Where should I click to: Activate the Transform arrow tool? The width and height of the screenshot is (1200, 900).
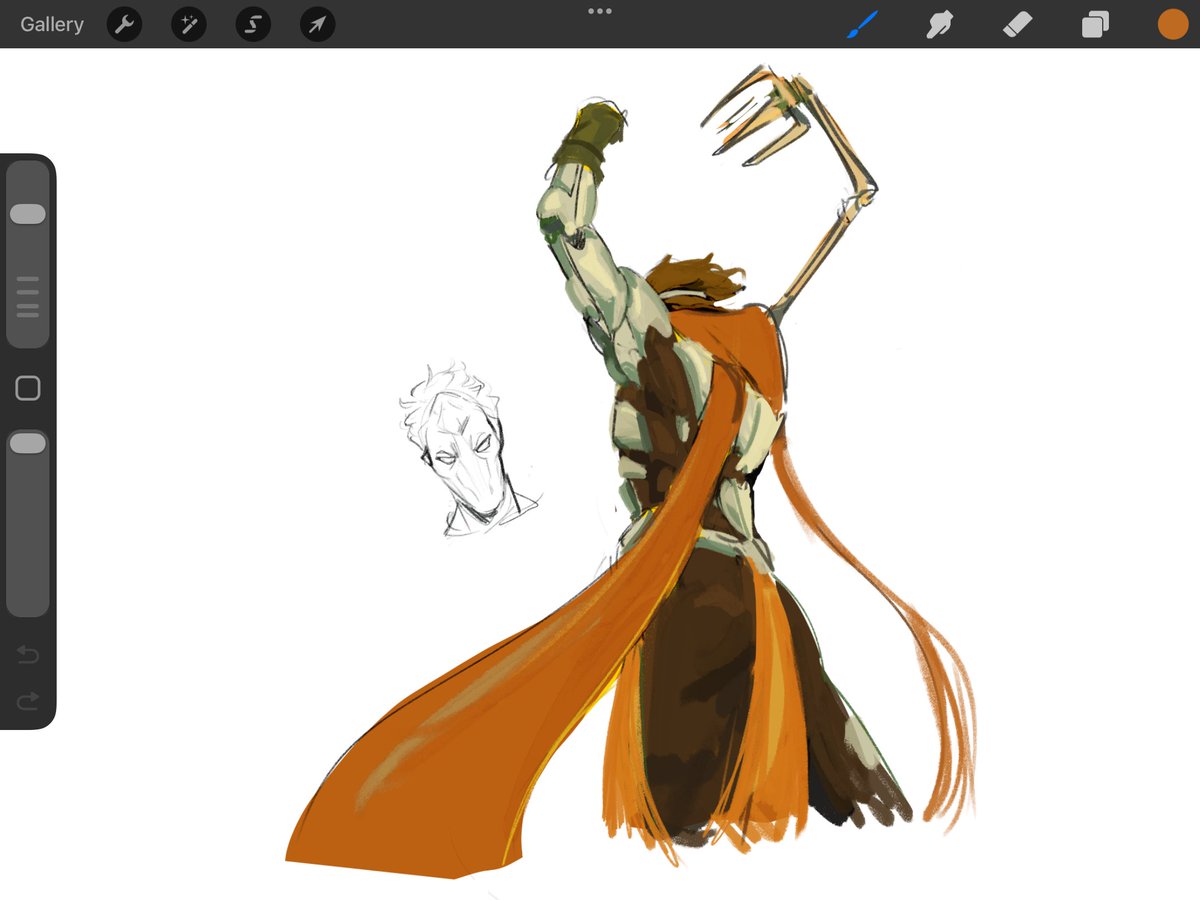click(317, 25)
